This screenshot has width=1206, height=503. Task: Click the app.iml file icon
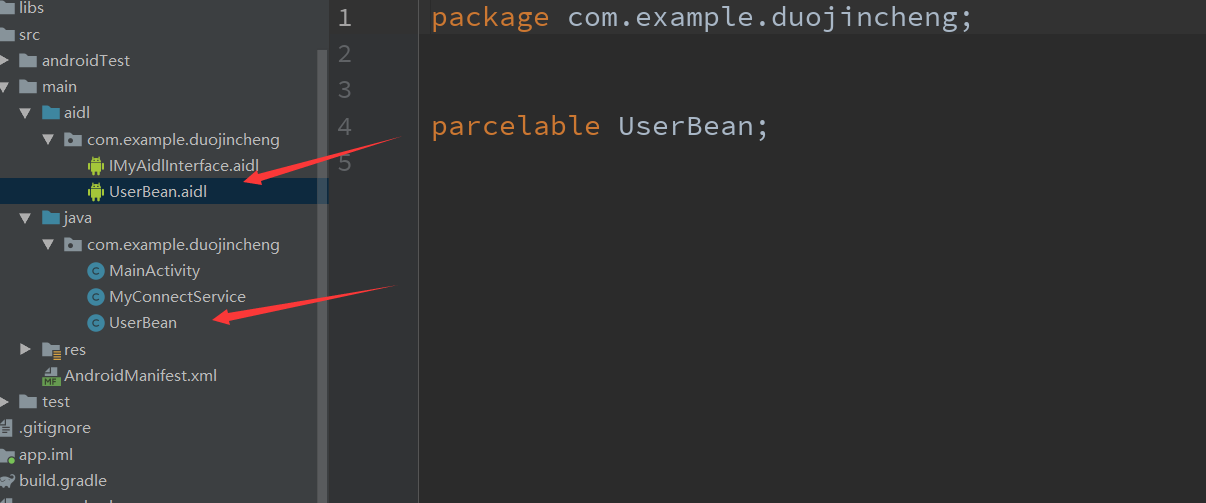click(7, 455)
